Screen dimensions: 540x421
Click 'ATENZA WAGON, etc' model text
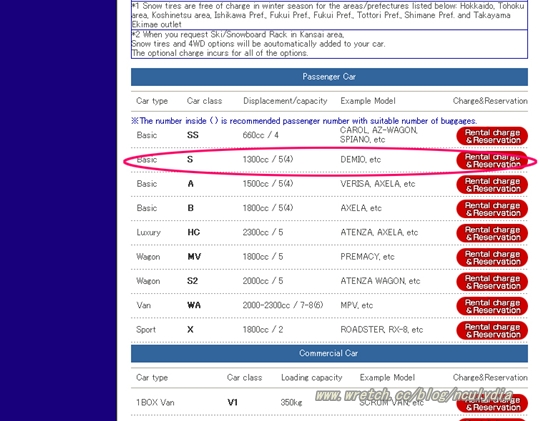coord(380,281)
